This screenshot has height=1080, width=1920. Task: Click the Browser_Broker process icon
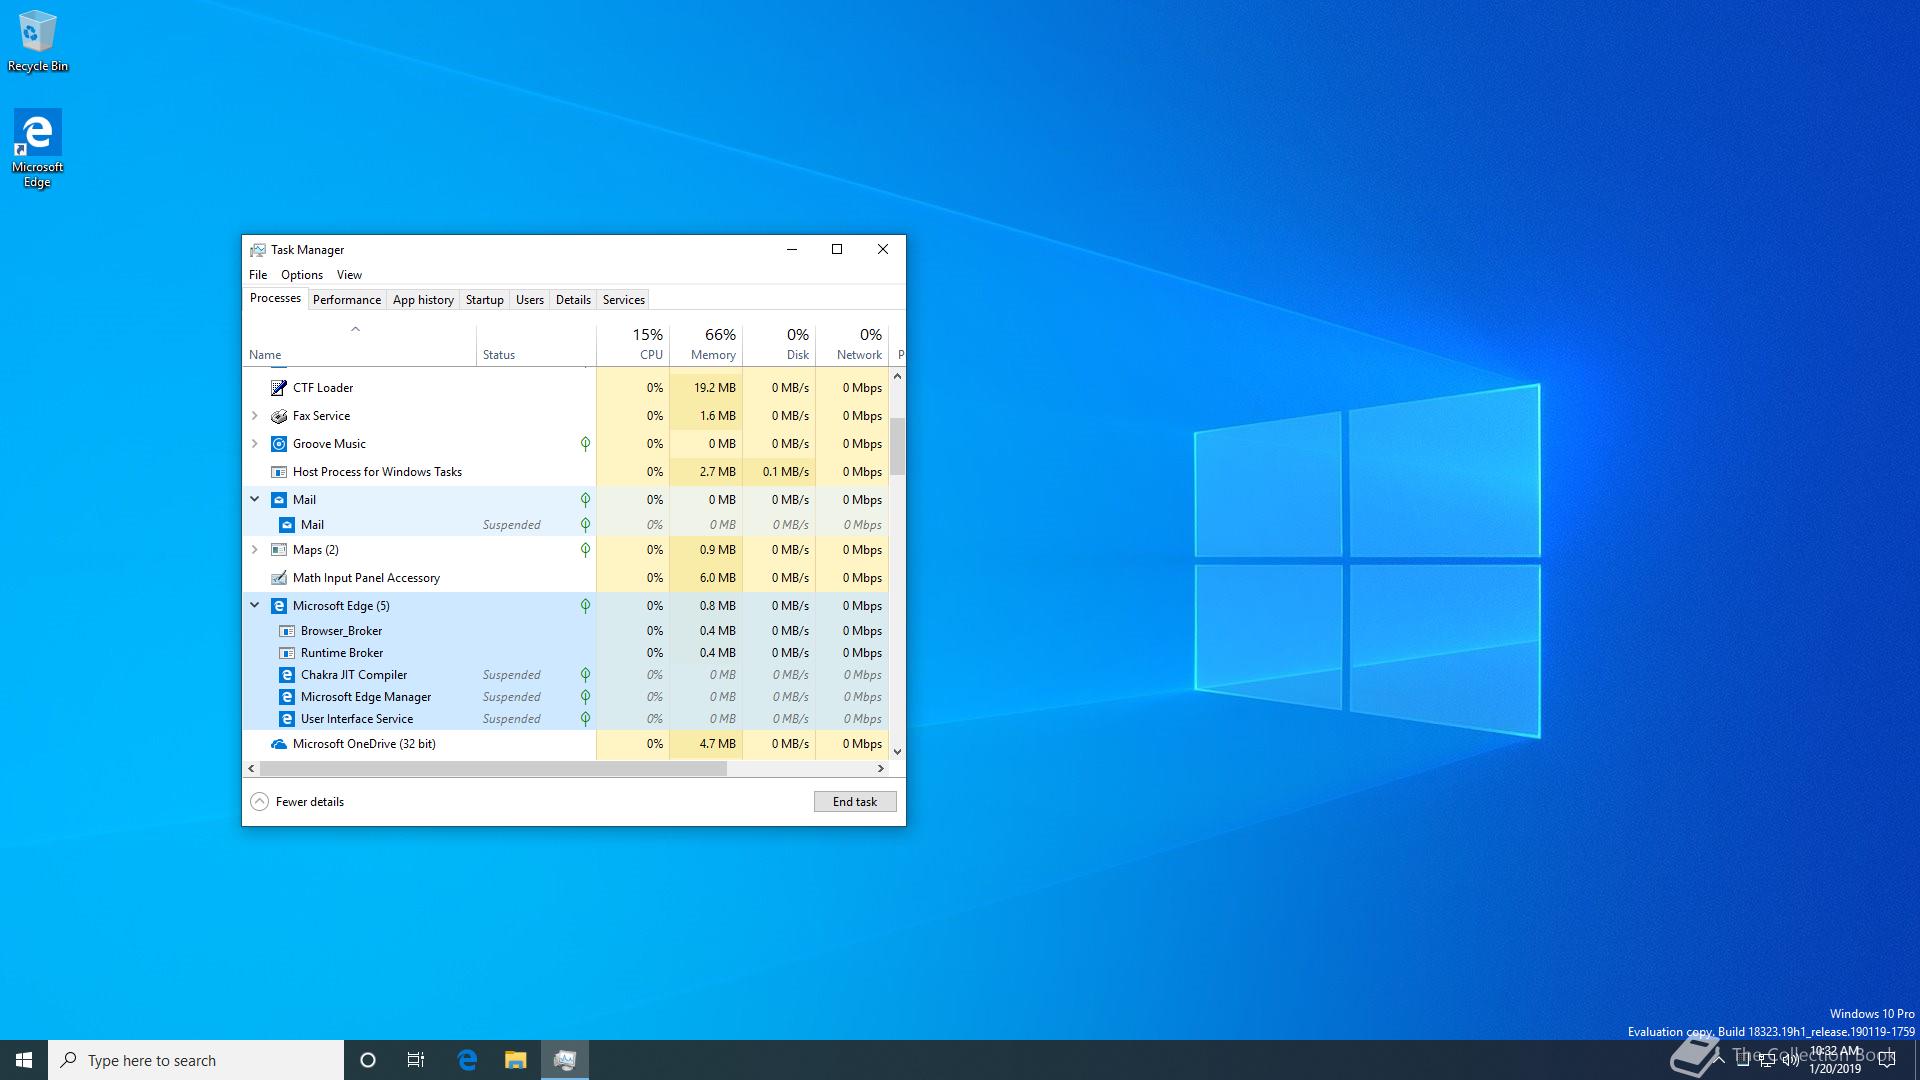coord(287,631)
